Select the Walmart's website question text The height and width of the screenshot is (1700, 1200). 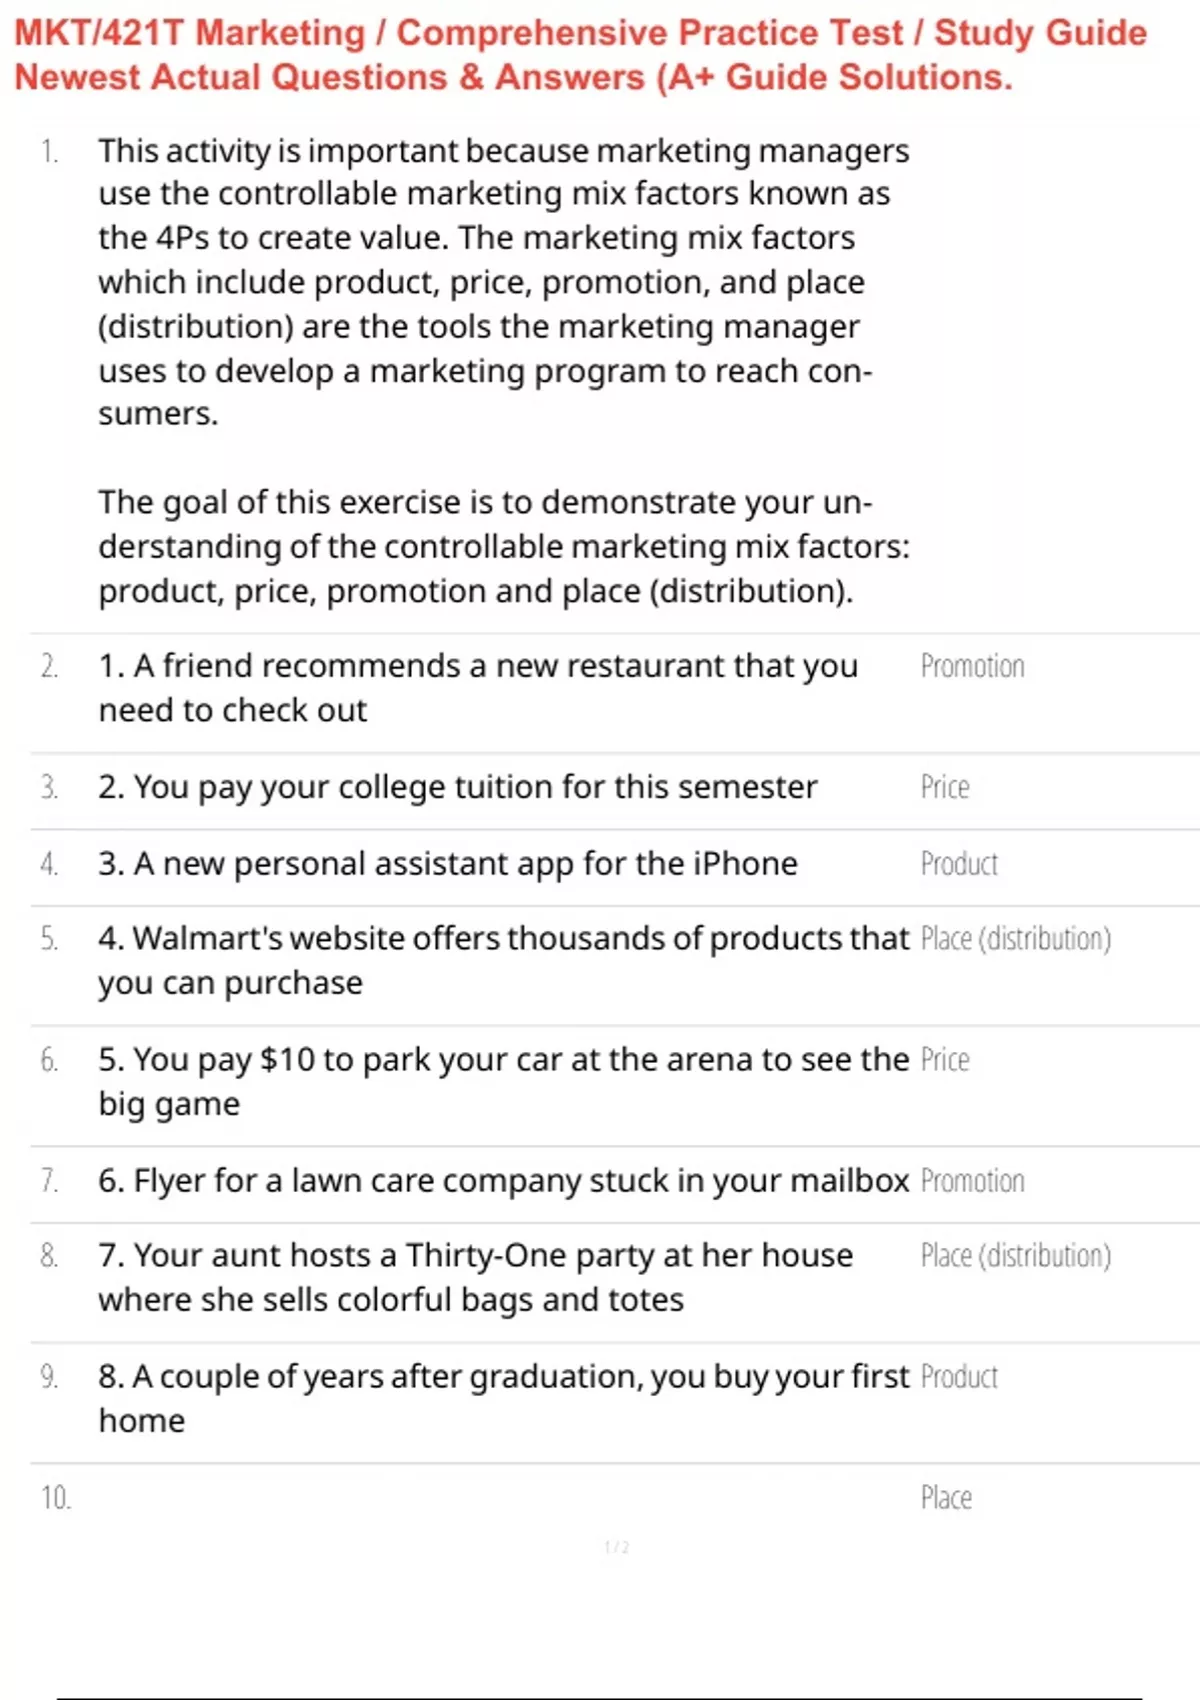[x=504, y=961]
